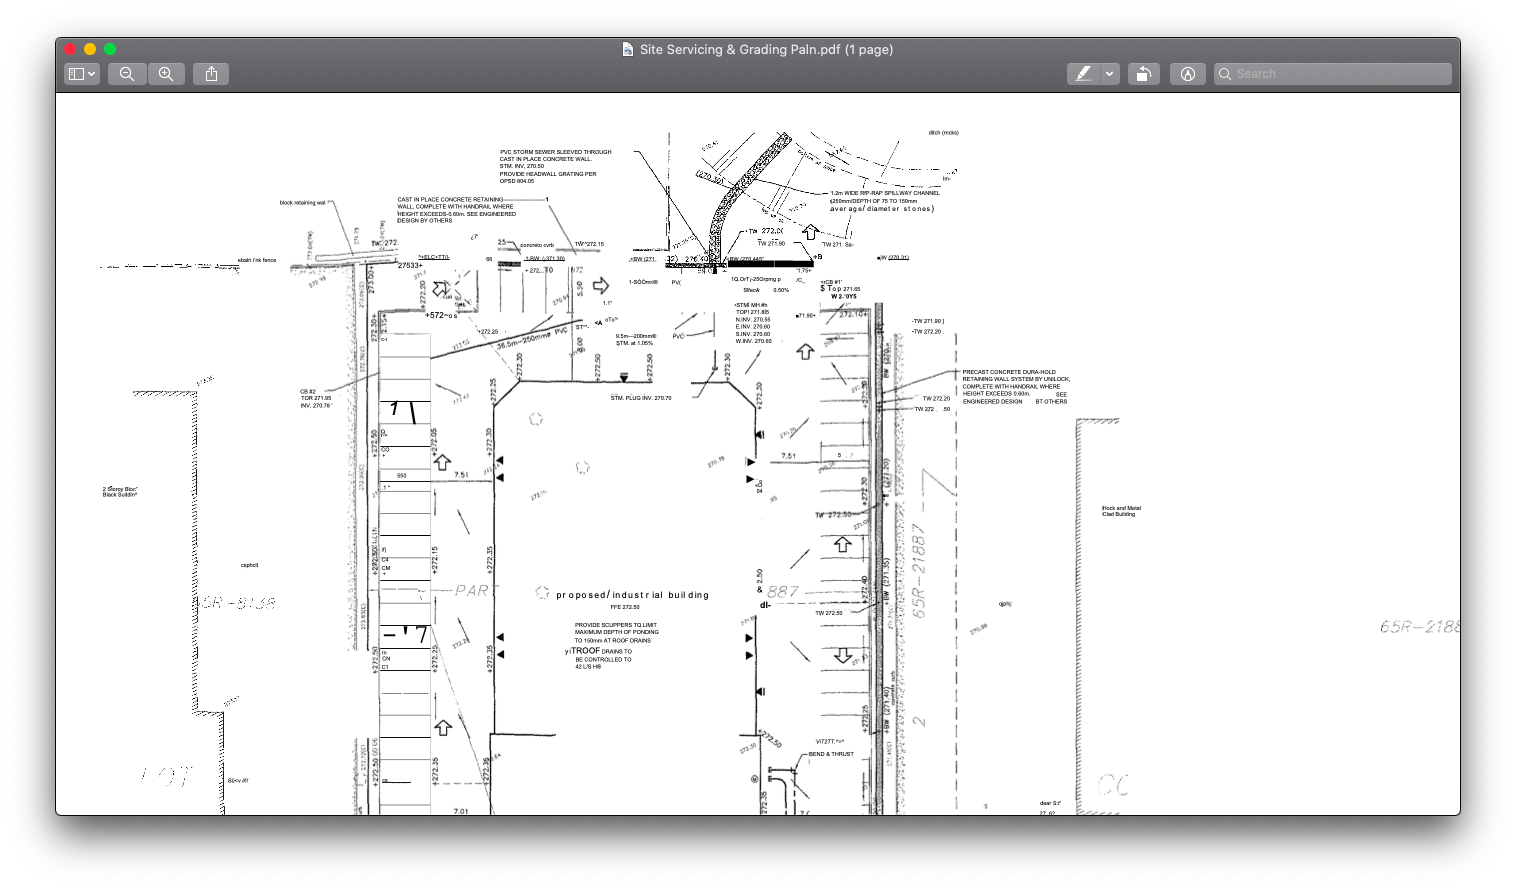Viewport: 1516px width, 889px height.
Task: Click the proposed/industrial building label
Action: coord(631,594)
